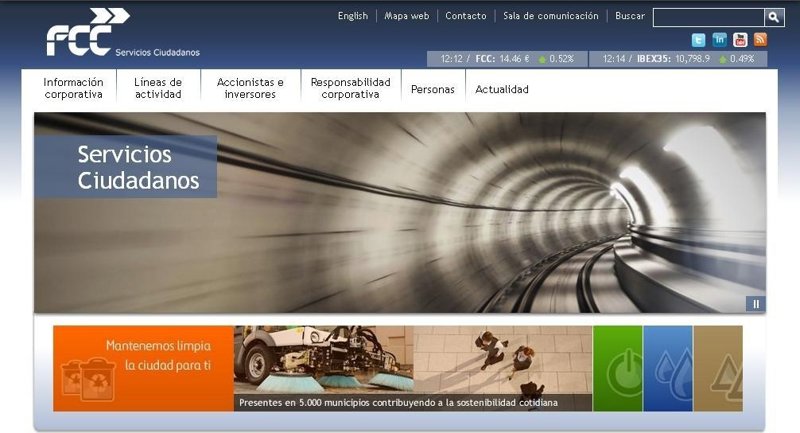Image resolution: width=800 pixels, height=433 pixels.
Task: Switch the site language to English
Action: tap(353, 16)
